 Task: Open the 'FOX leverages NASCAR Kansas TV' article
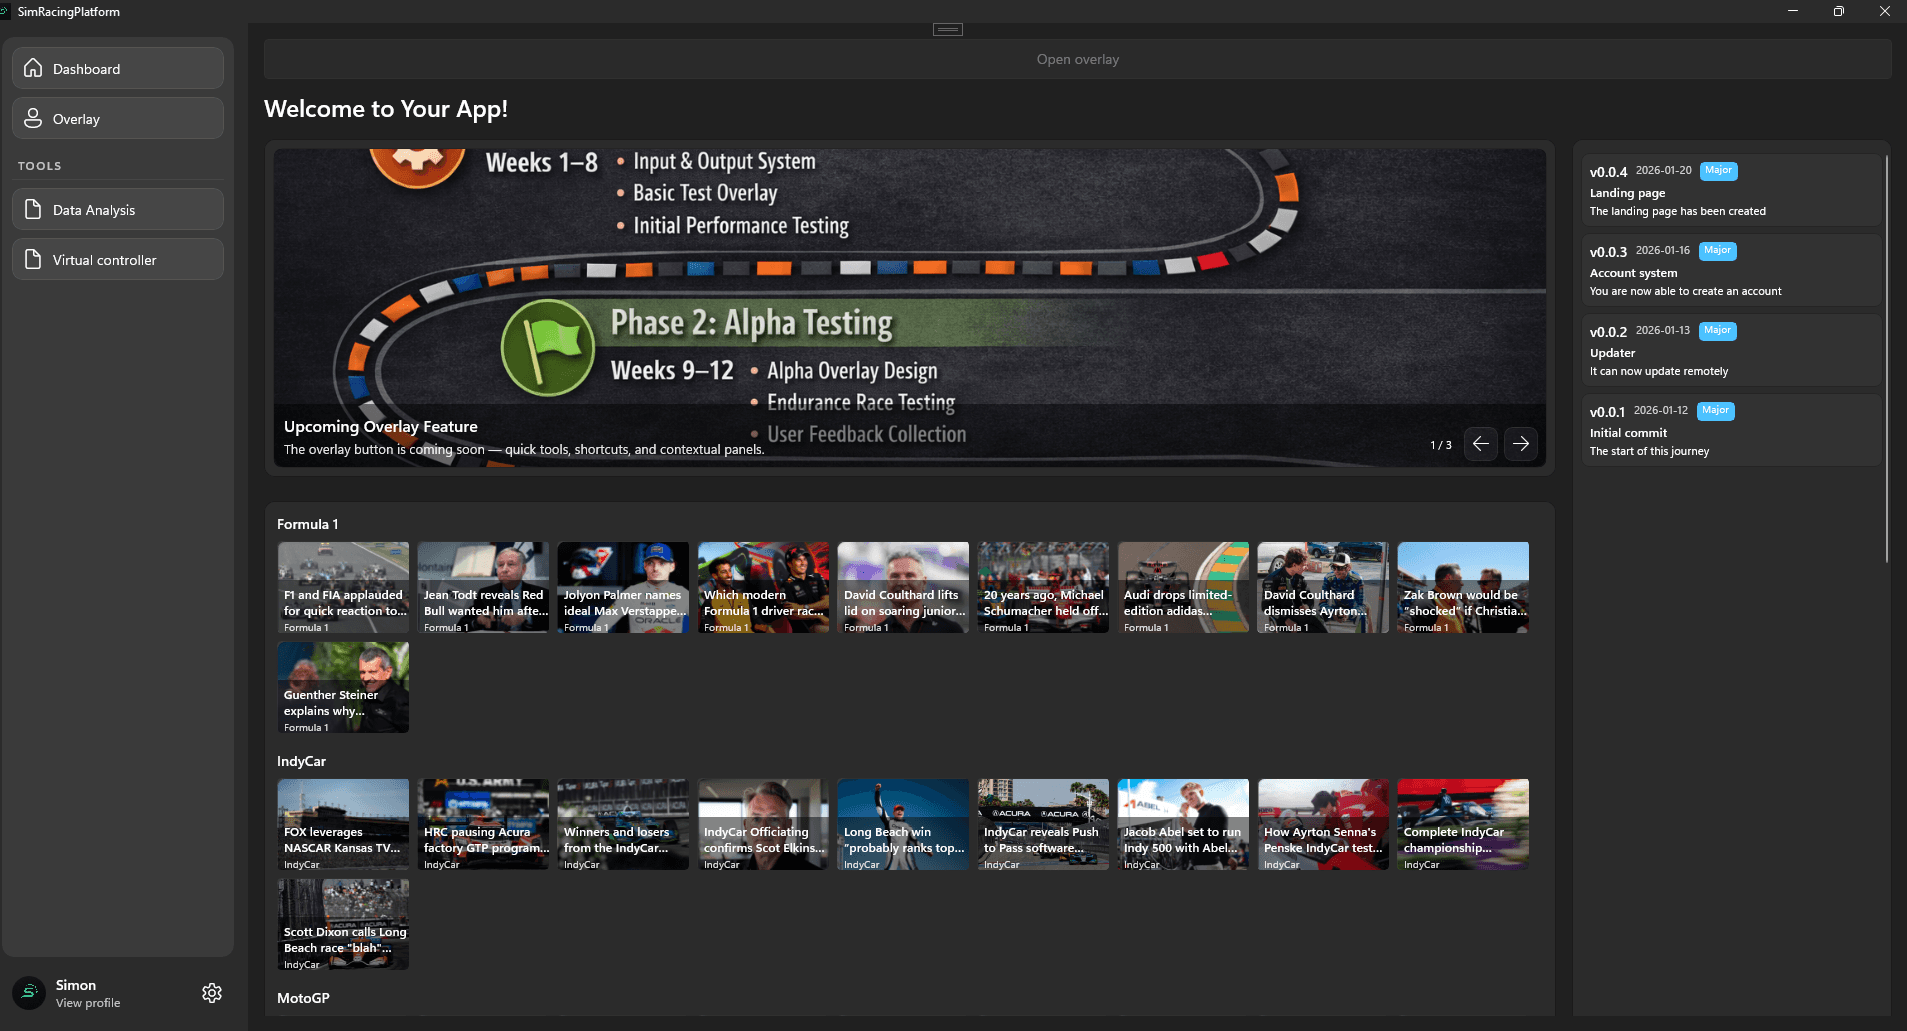point(343,824)
